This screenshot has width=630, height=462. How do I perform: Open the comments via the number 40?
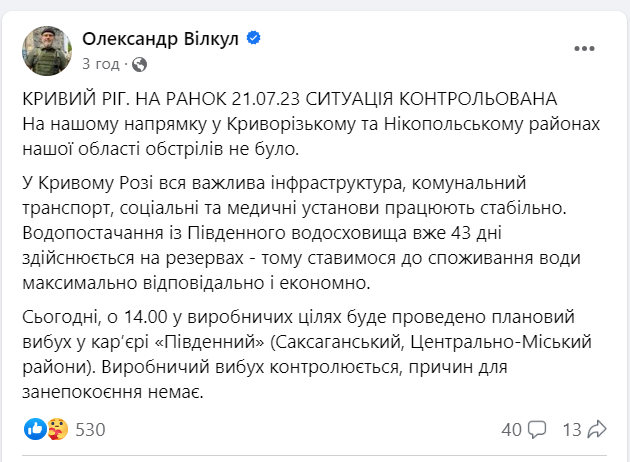(511, 430)
